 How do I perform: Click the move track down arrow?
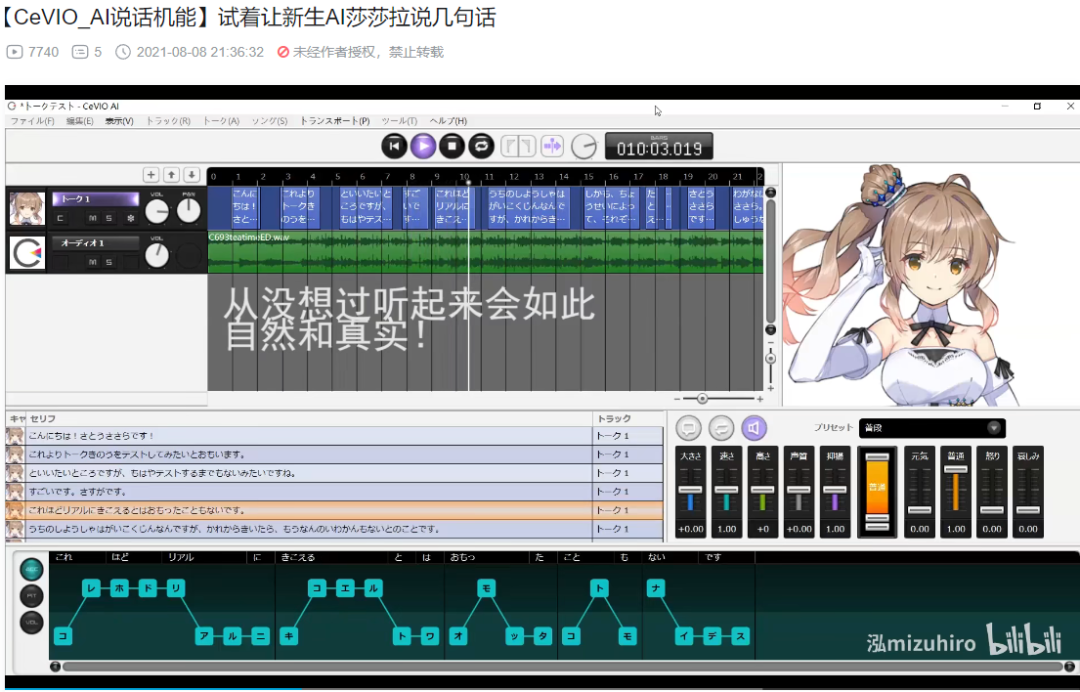pos(191,175)
